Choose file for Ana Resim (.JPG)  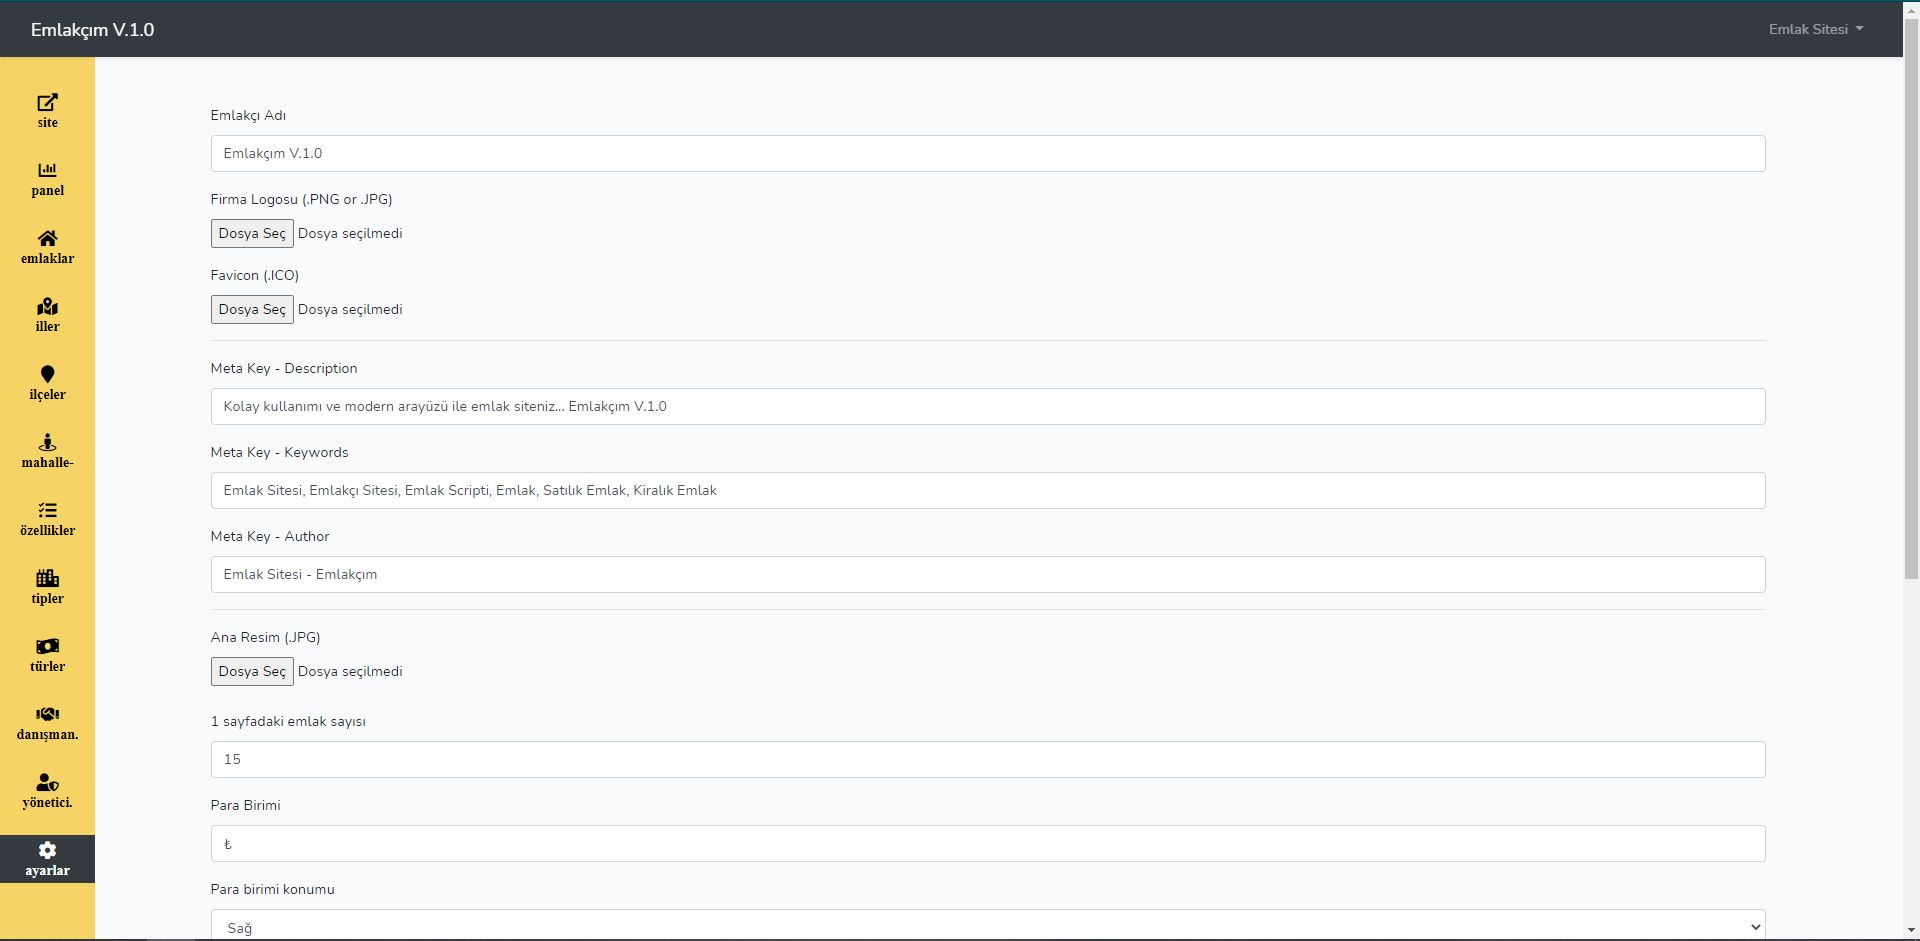coord(252,671)
